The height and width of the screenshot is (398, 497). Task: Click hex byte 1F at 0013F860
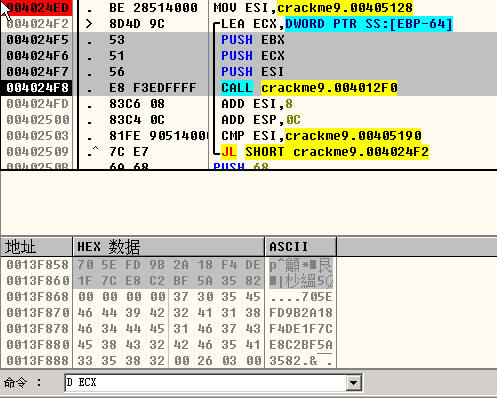click(x=85, y=281)
